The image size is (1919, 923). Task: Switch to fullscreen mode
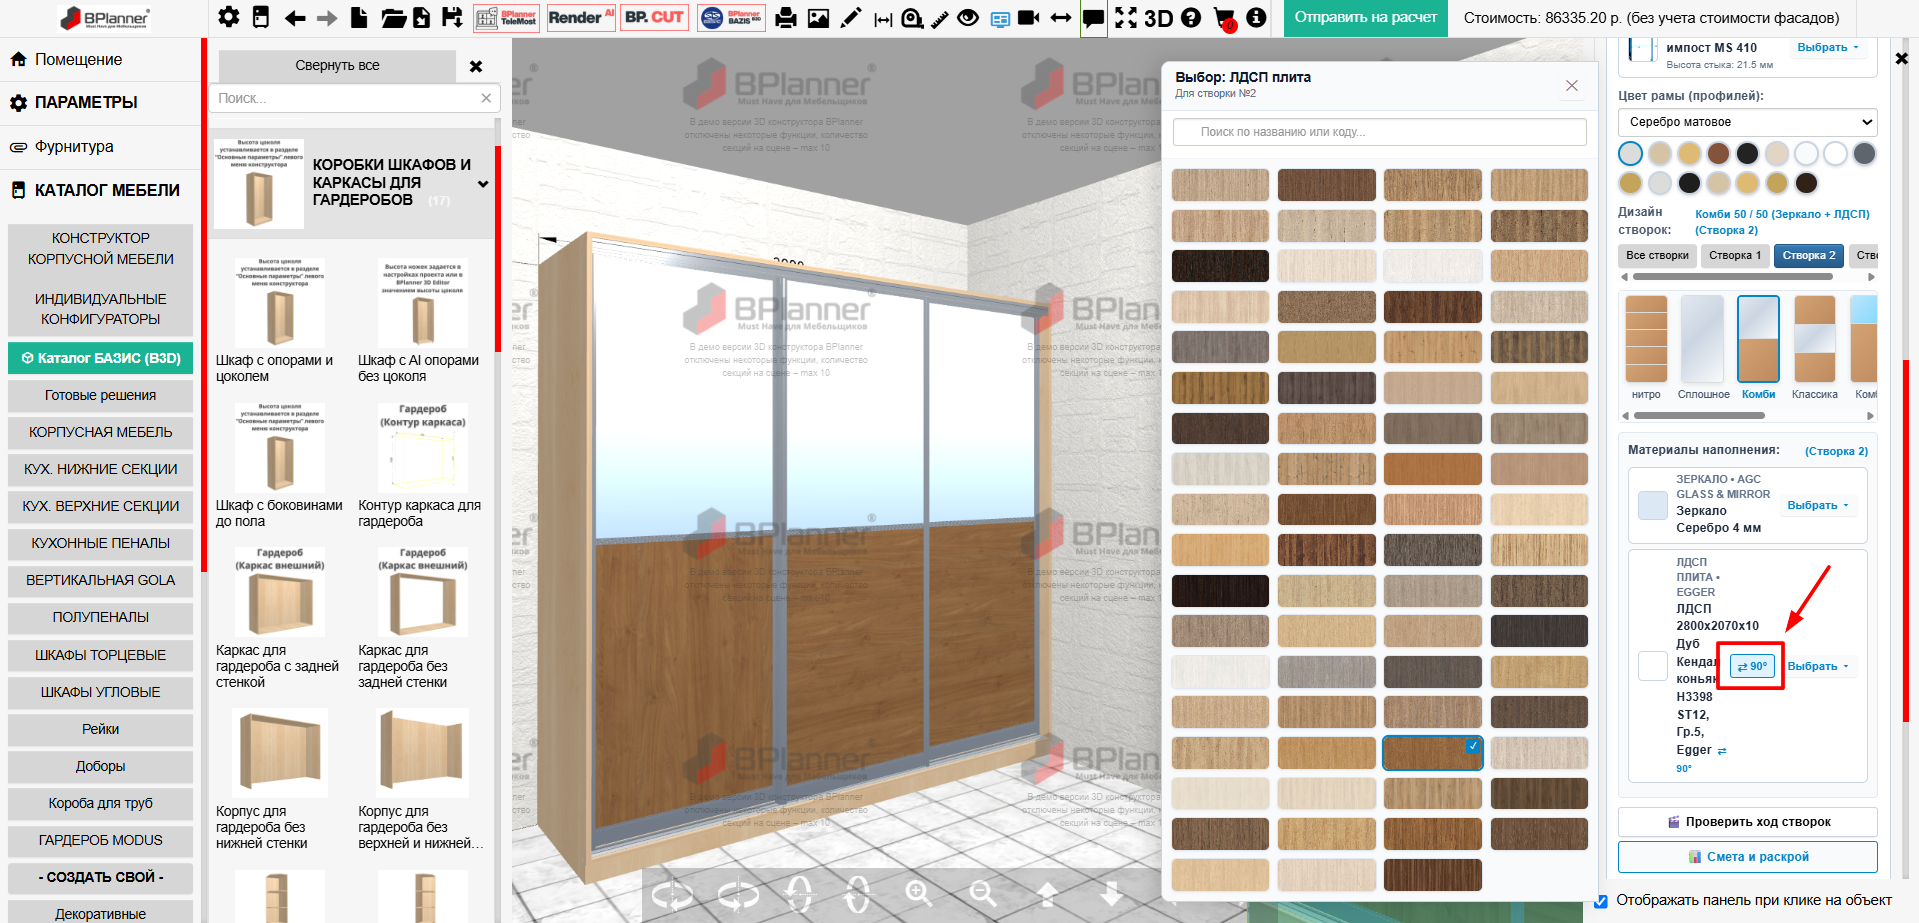click(1126, 17)
